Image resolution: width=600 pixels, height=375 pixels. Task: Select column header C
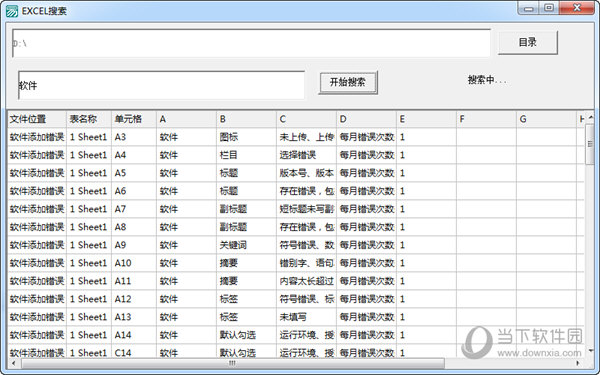tap(307, 119)
